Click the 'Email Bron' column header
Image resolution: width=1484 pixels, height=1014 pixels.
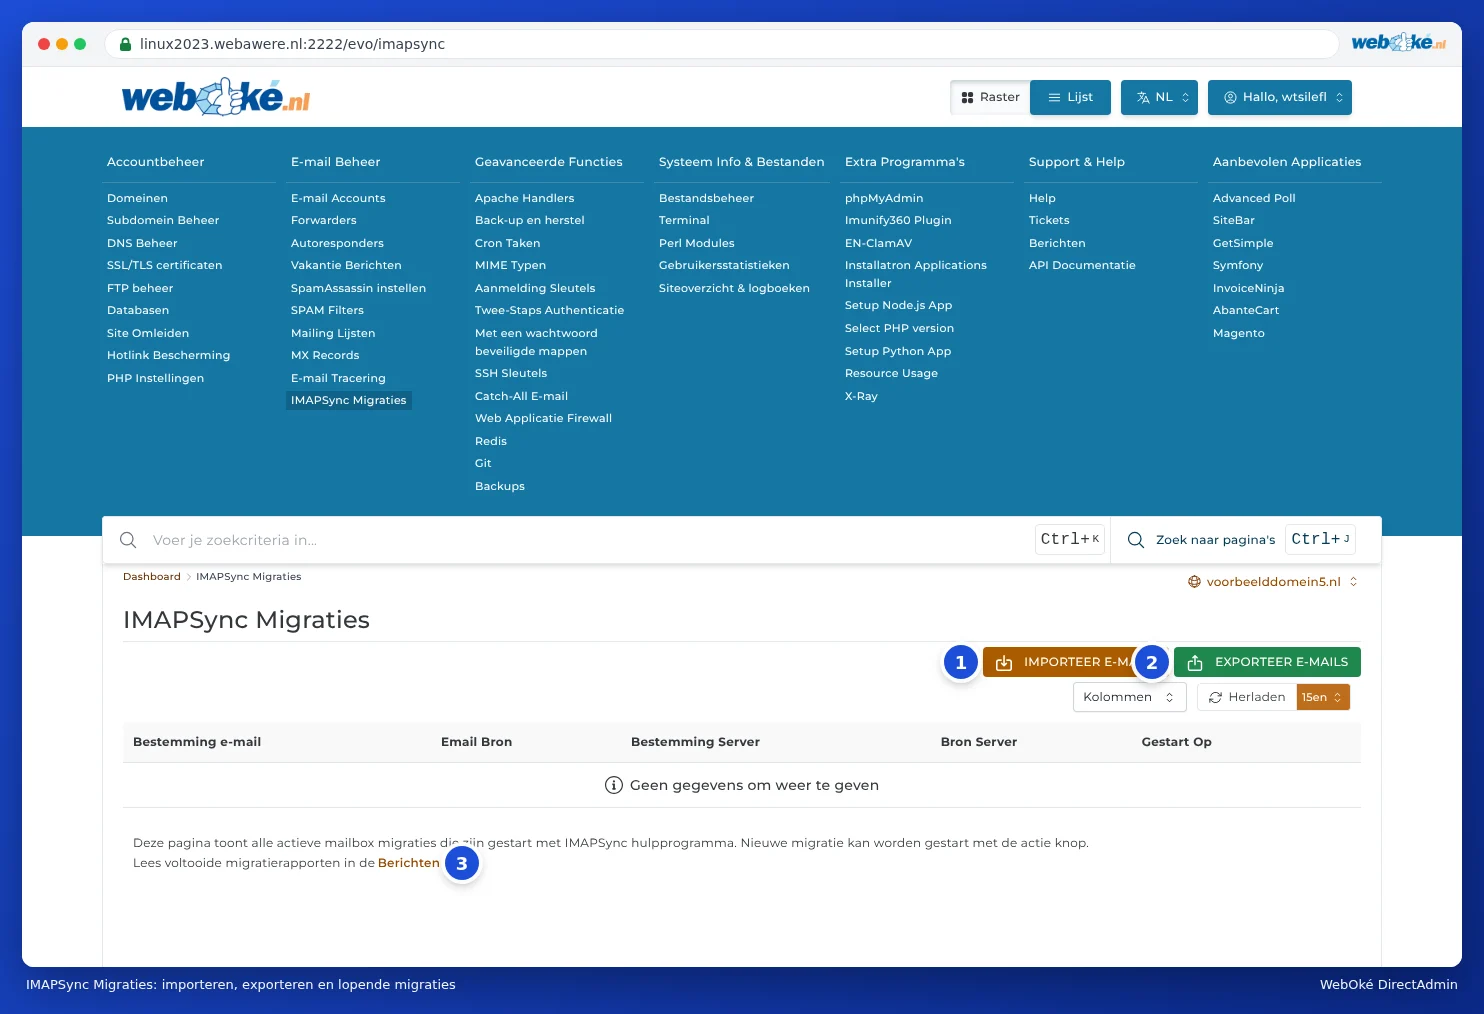pyautogui.click(x=476, y=742)
